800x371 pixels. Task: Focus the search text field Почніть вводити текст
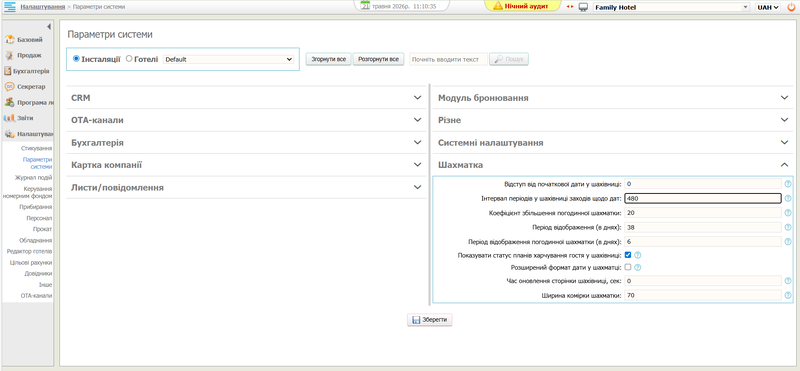pyautogui.click(x=448, y=59)
